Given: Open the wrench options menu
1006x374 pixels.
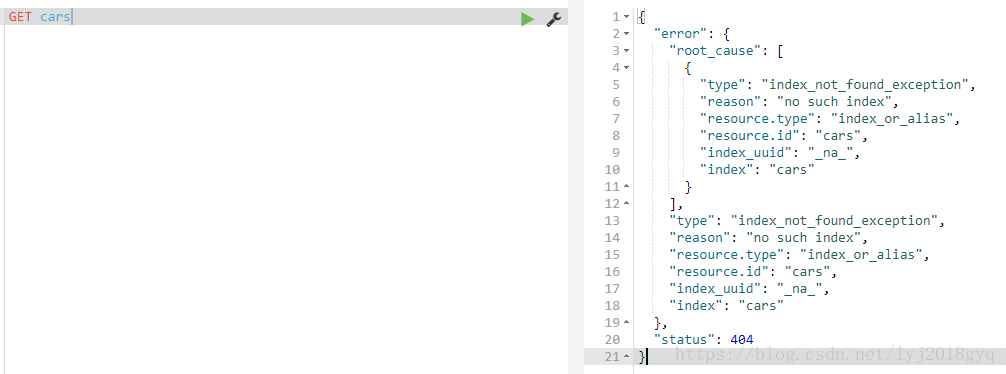Looking at the screenshot, I should pos(554,19).
